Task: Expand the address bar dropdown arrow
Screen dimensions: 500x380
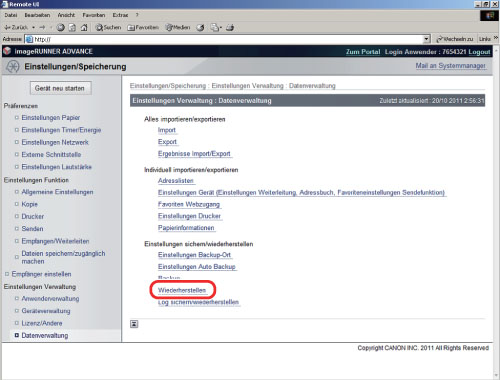Action: coord(426,39)
